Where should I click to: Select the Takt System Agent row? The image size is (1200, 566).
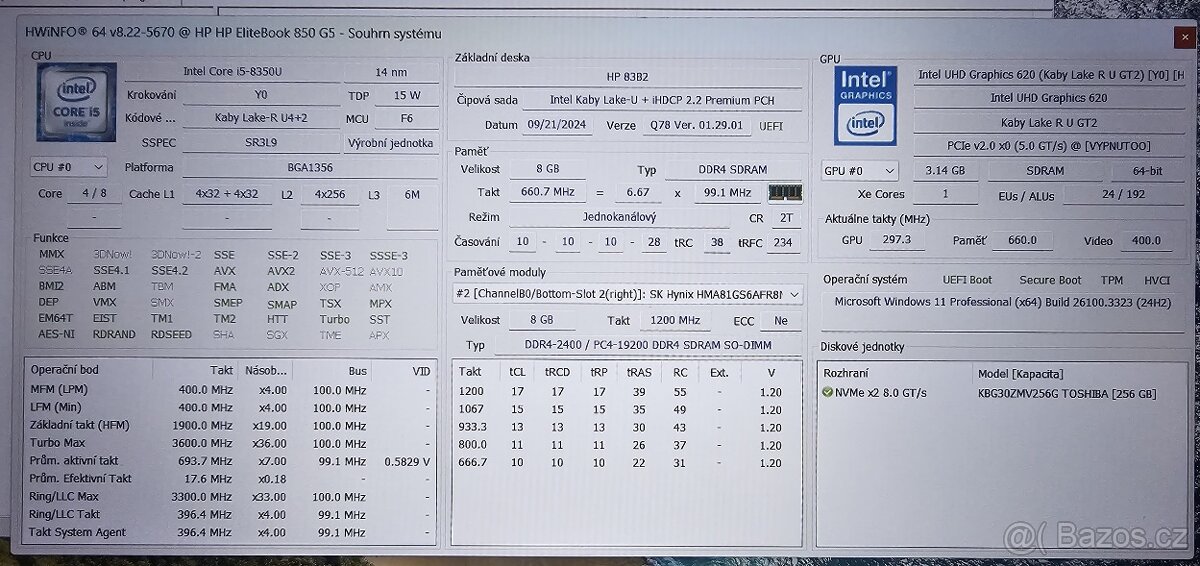(231, 533)
